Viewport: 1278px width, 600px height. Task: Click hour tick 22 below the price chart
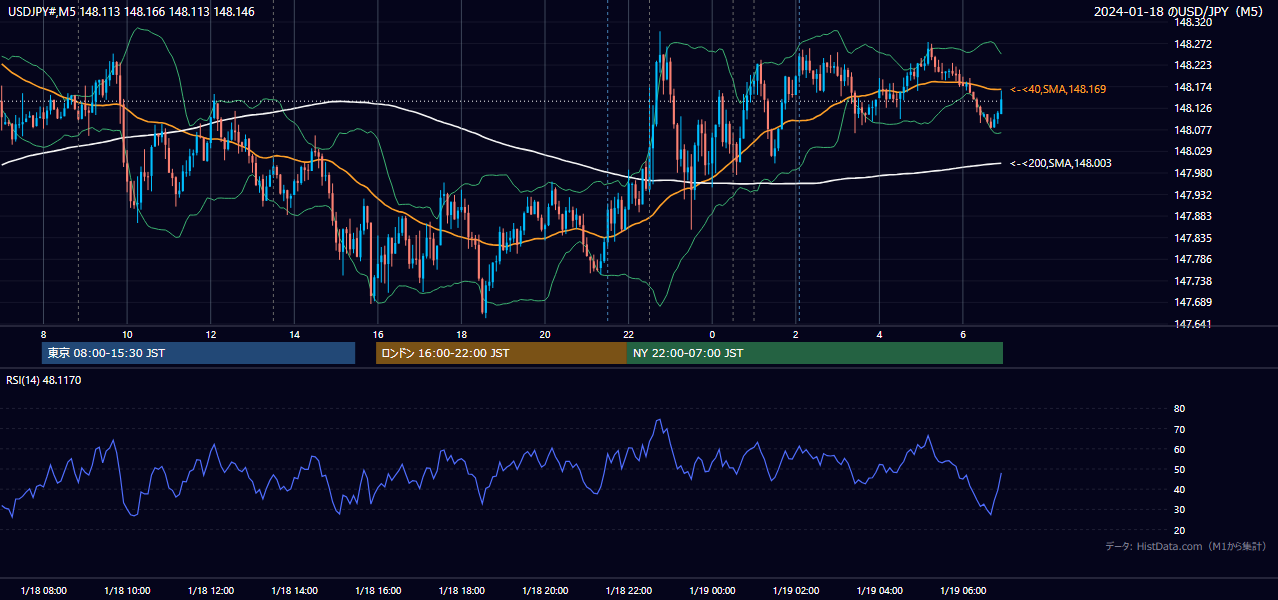pos(628,334)
